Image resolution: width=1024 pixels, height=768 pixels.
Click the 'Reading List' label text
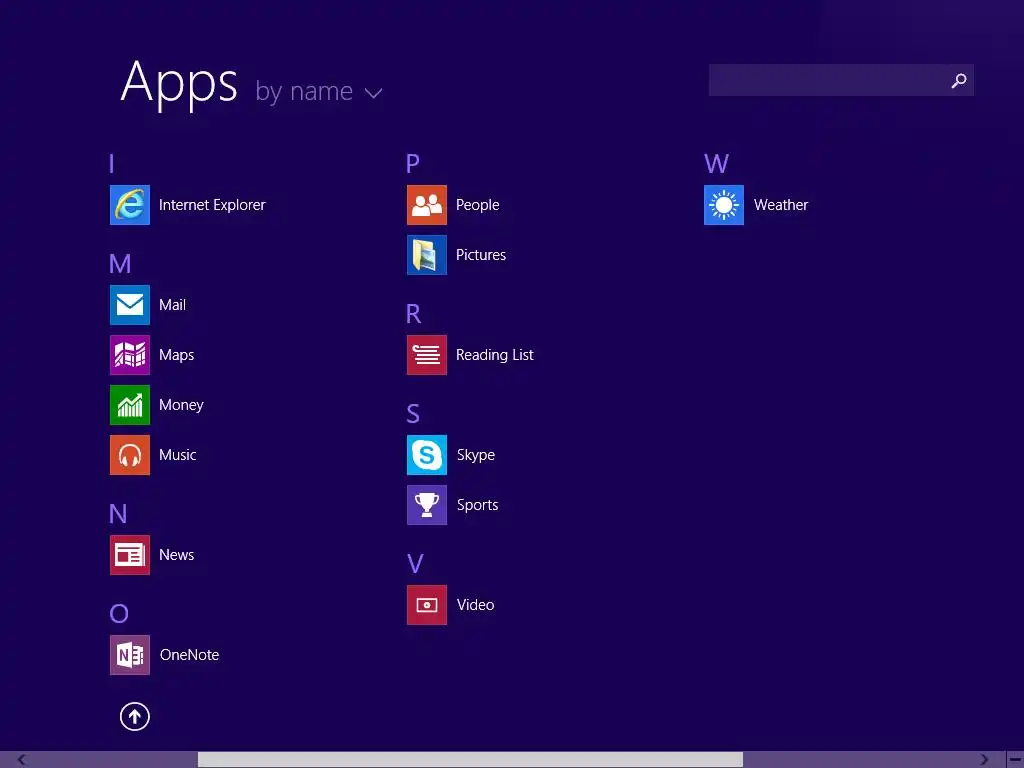click(x=494, y=355)
